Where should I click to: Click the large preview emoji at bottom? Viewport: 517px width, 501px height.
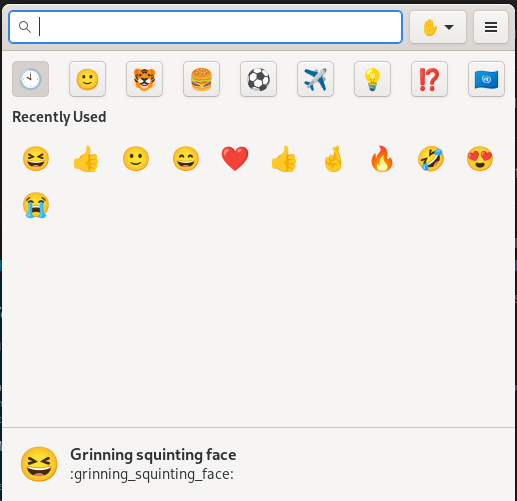39,464
